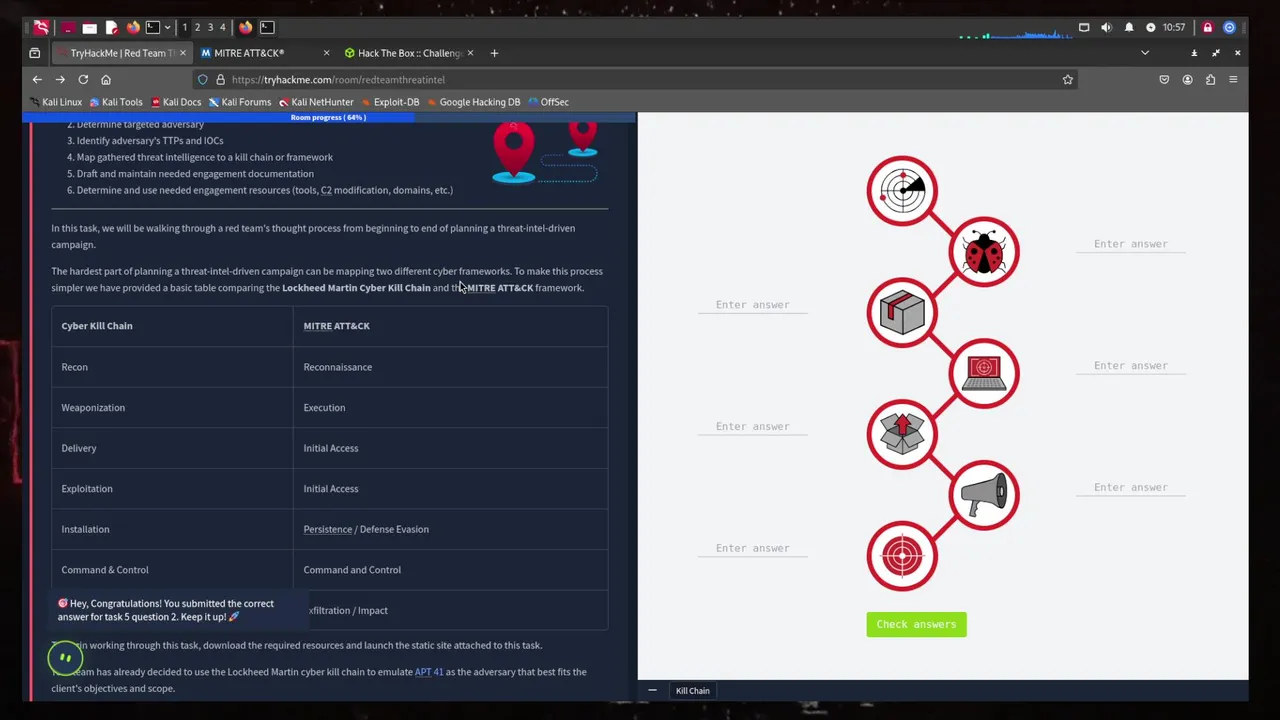Screen dimensions: 1280x720
Task: Close the MITRE ATT&CK tab
Action: tap(326, 53)
